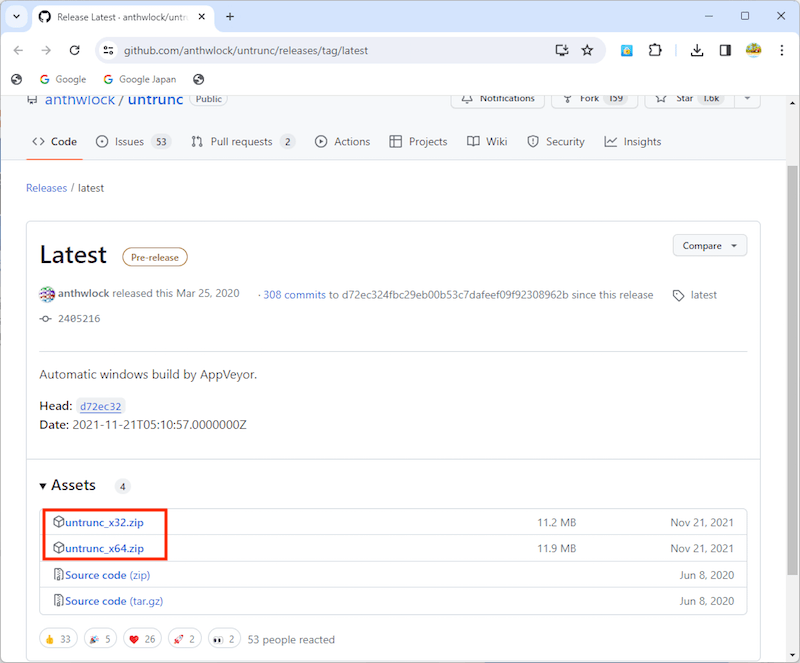The image size is (800, 663).
Task: Switch to the Actions tab
Action: pyautogui.click(x=342, y=142)
